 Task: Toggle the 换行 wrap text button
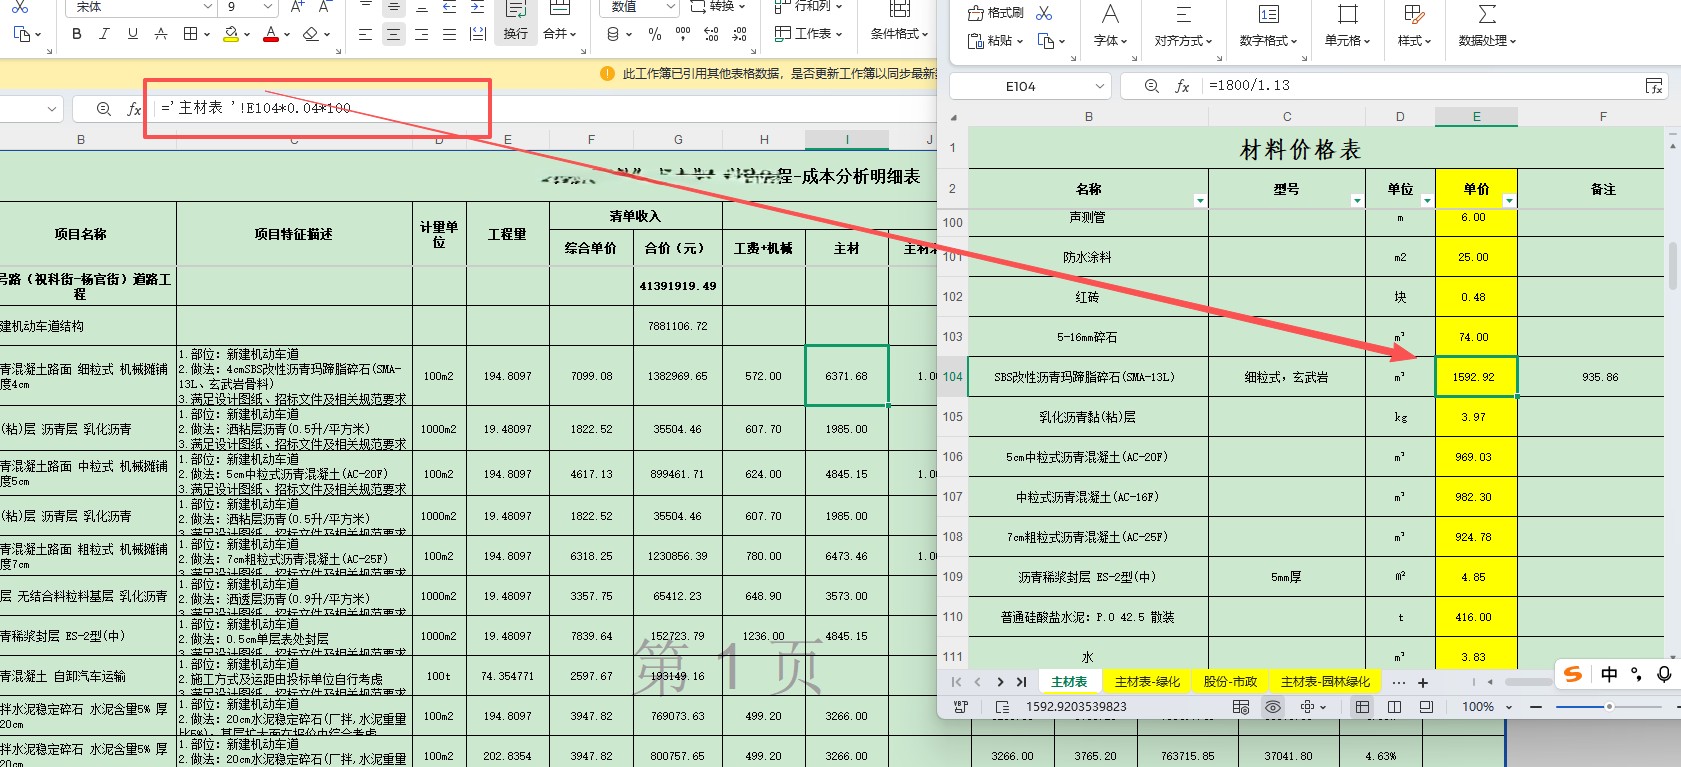(x=516, y=21)
